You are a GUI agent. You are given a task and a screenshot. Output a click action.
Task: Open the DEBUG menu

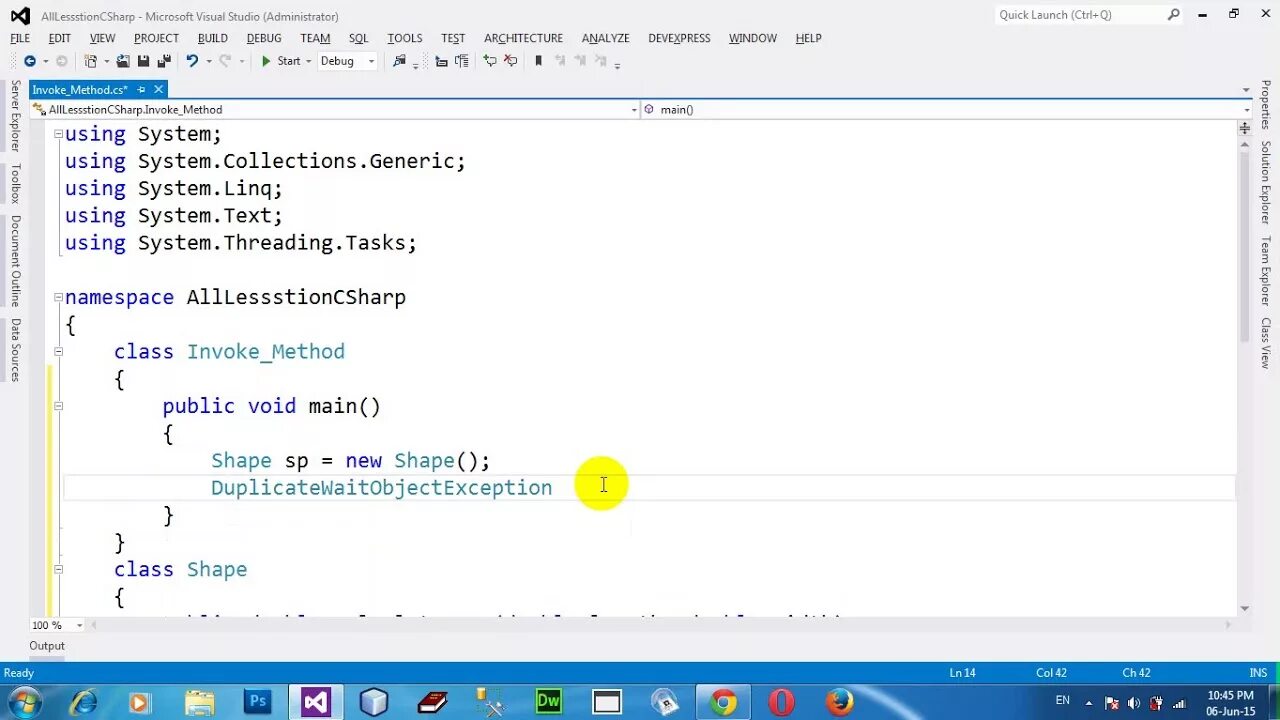[x=264, y=38]
